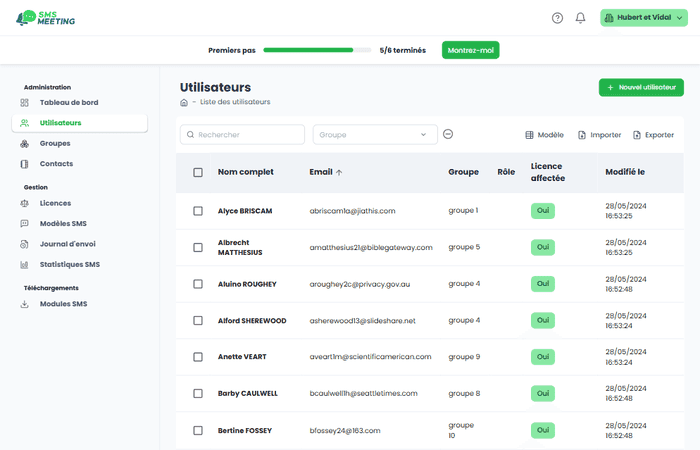Click Liste des utilisateurs breadcrumb

coord(235,102)
